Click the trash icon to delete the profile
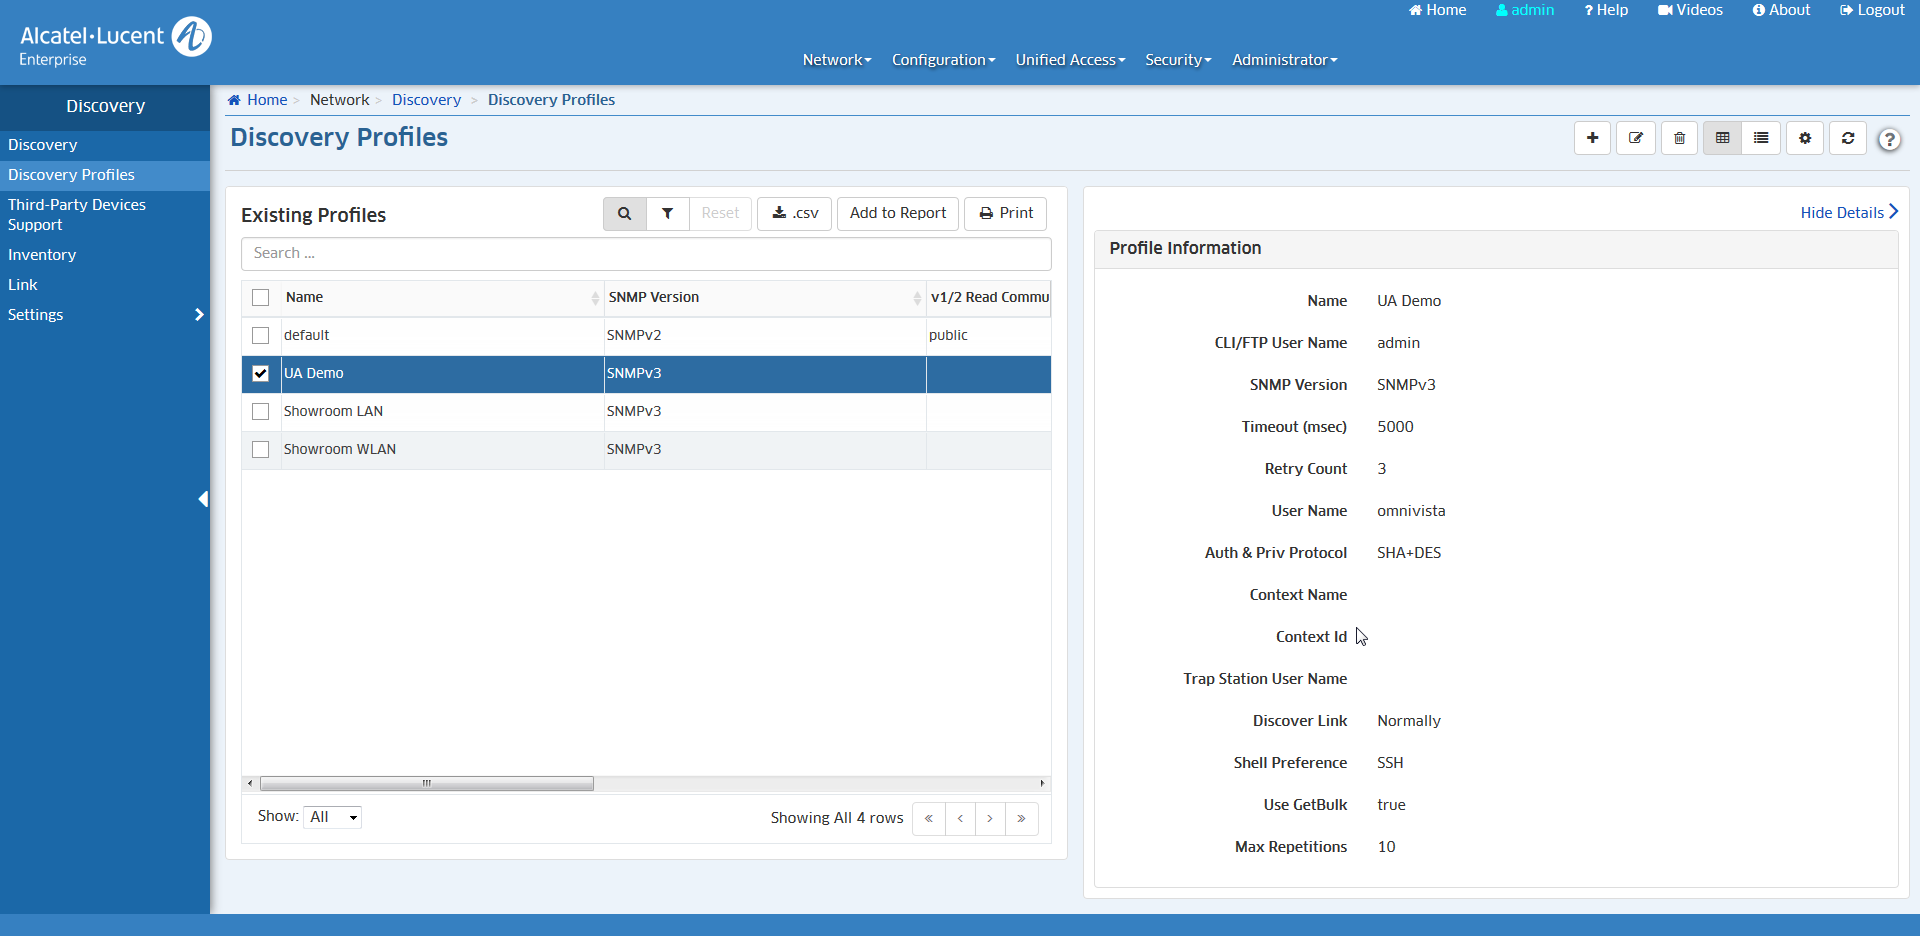The height and width of the screenshot is (936, 1920). point(1679,138)
